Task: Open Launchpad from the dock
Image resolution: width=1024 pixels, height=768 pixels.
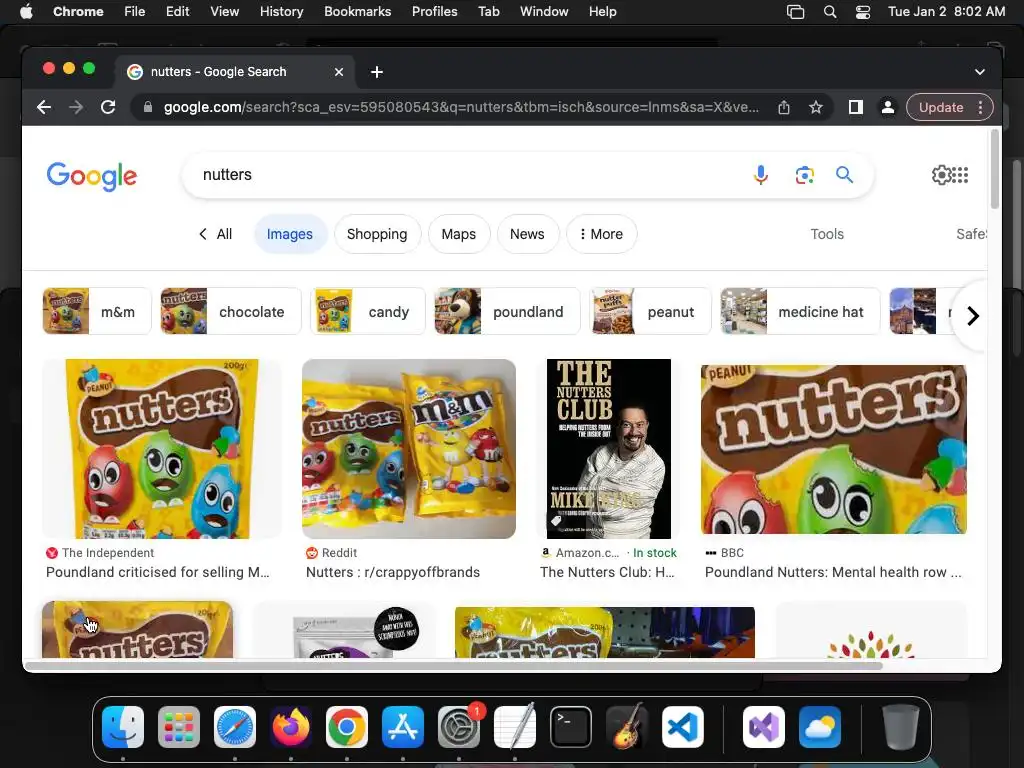Action: [178, 727]
